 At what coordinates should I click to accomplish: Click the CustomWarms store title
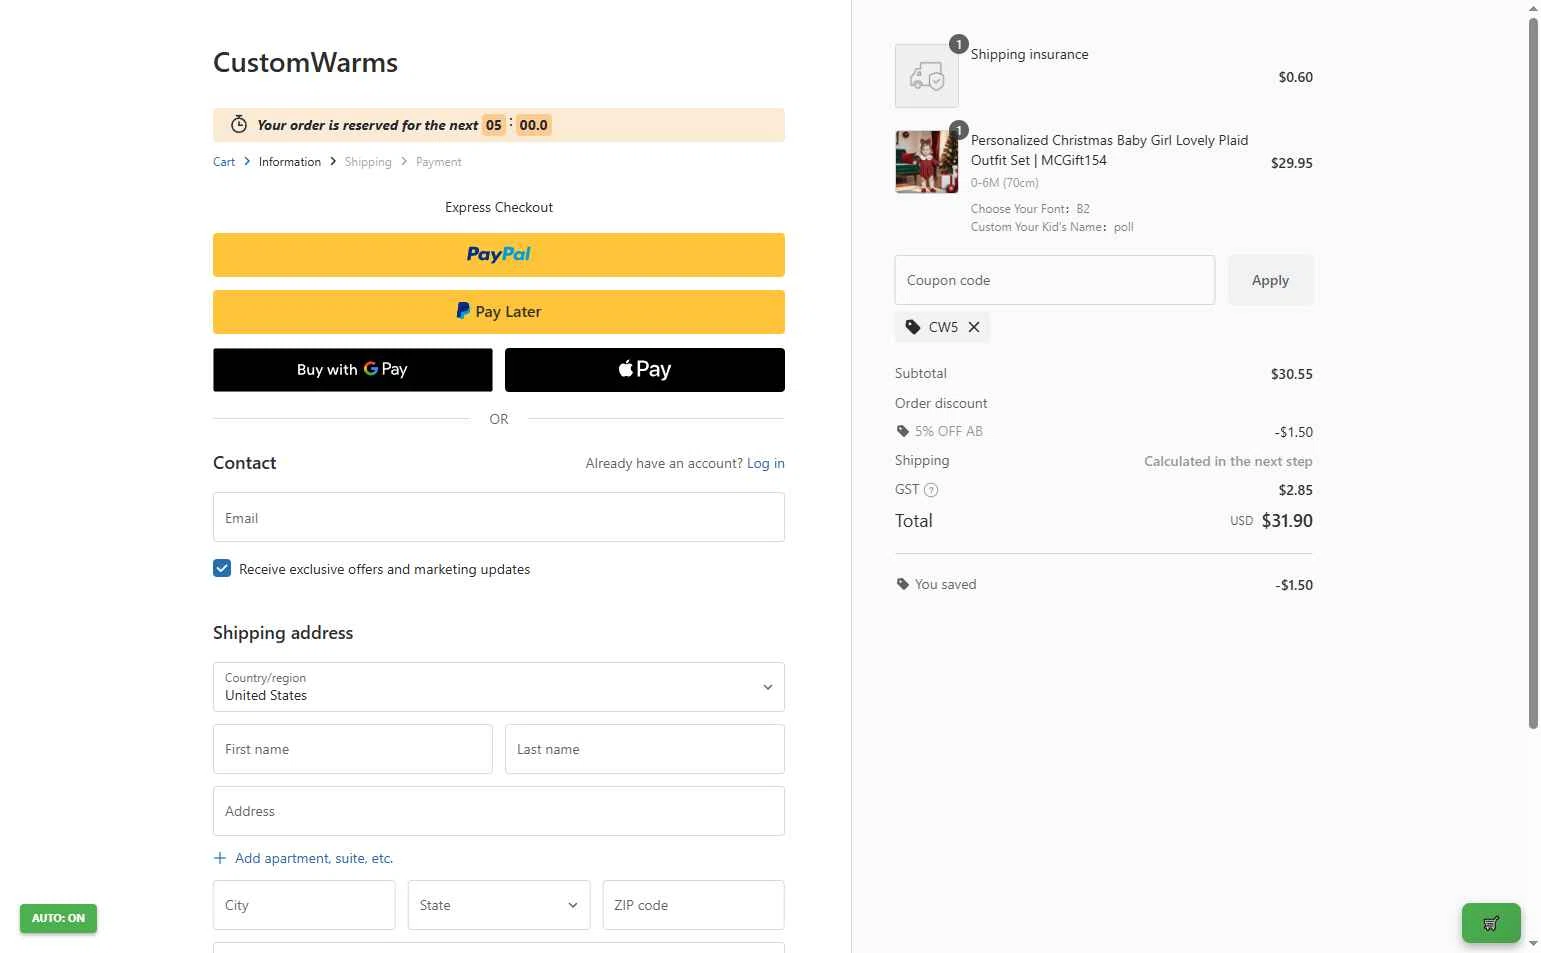pyautogui.click(x=305, y=62)
